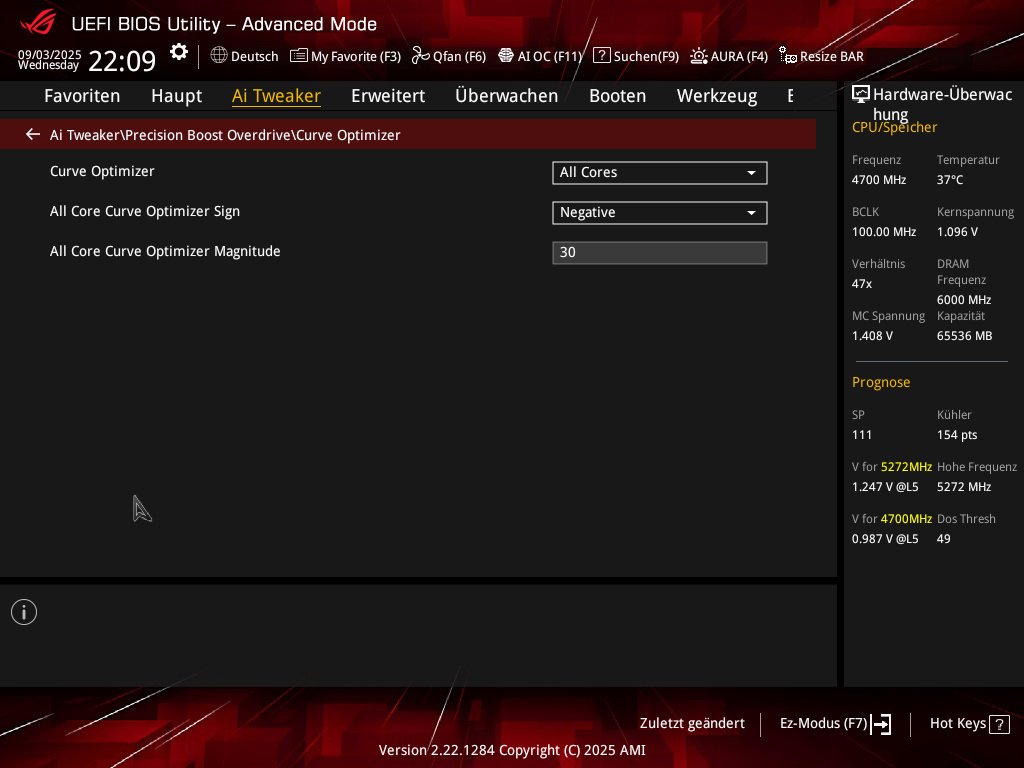Open the Optimizer Sign Negative dropdown
The height and width of the screenshot is (768, 1024).
click(660, 213)
